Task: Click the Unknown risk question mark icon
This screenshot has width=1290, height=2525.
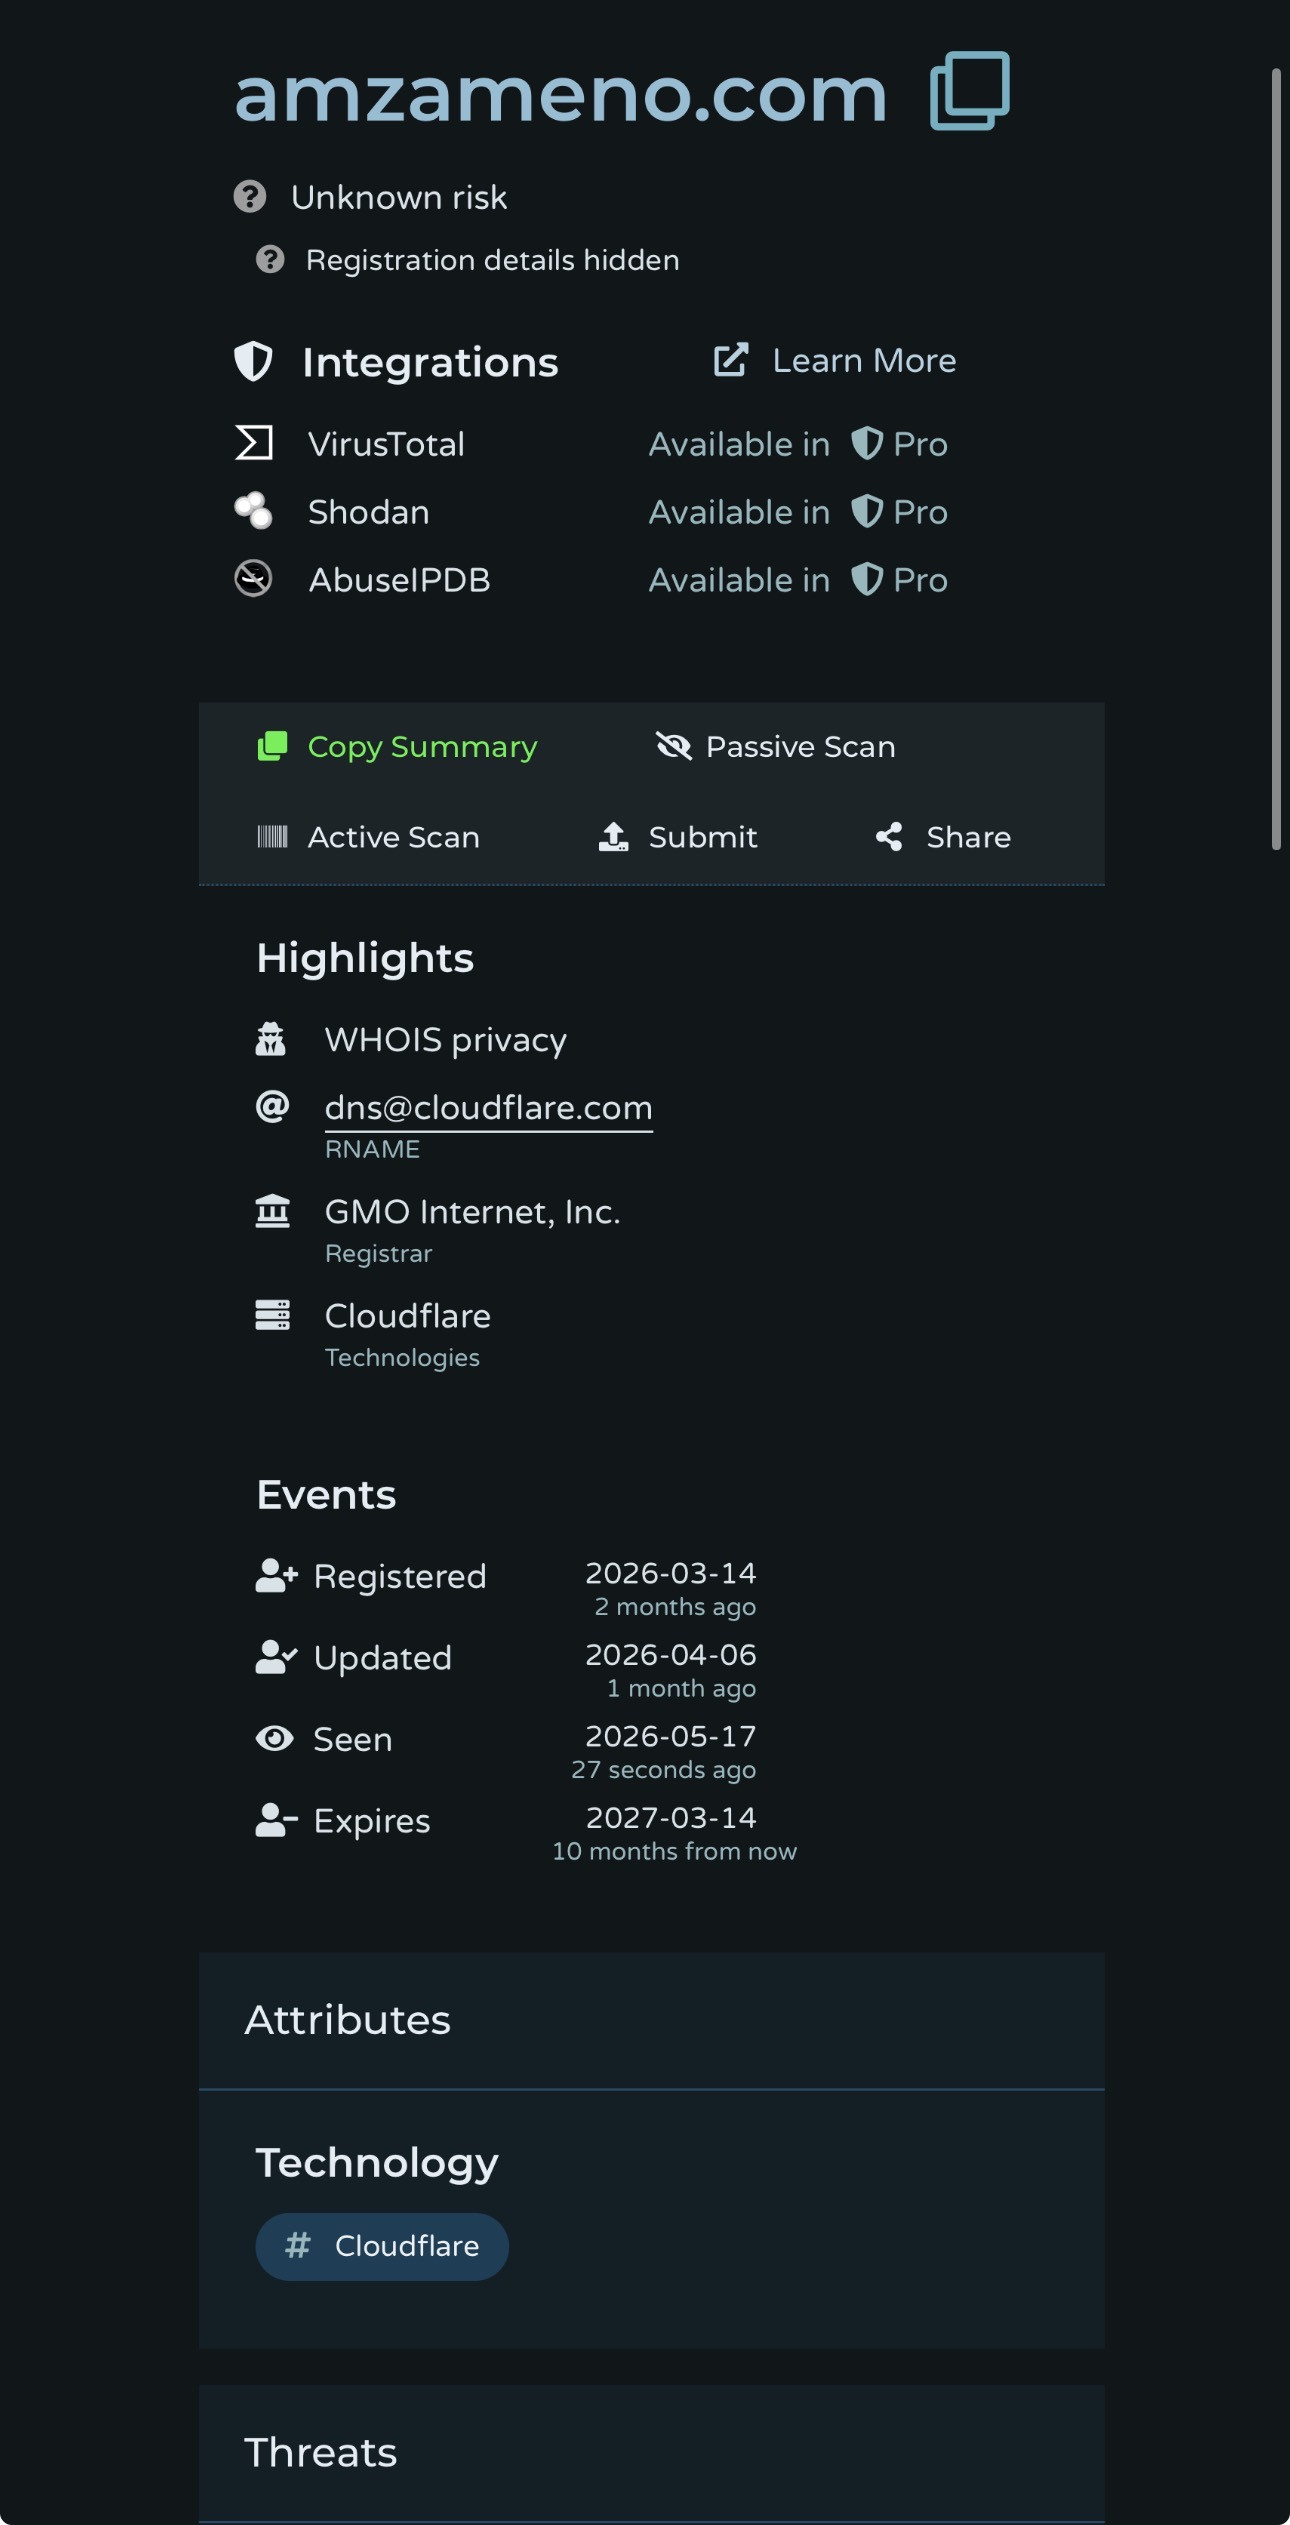Action: pyautogui.click(x=250, y=196)
